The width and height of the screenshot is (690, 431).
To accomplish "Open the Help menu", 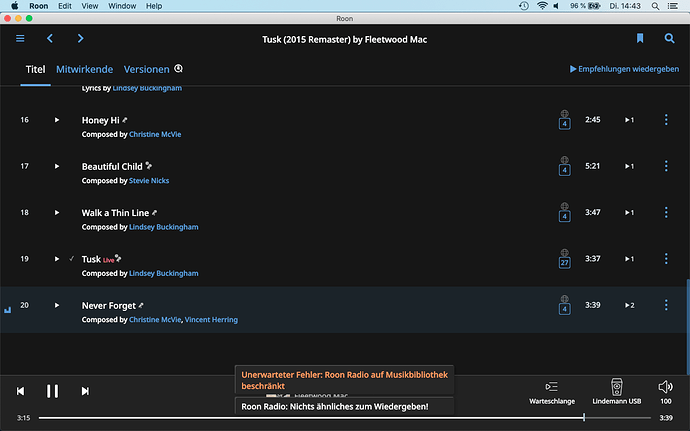I will click(x=154, y=6).
